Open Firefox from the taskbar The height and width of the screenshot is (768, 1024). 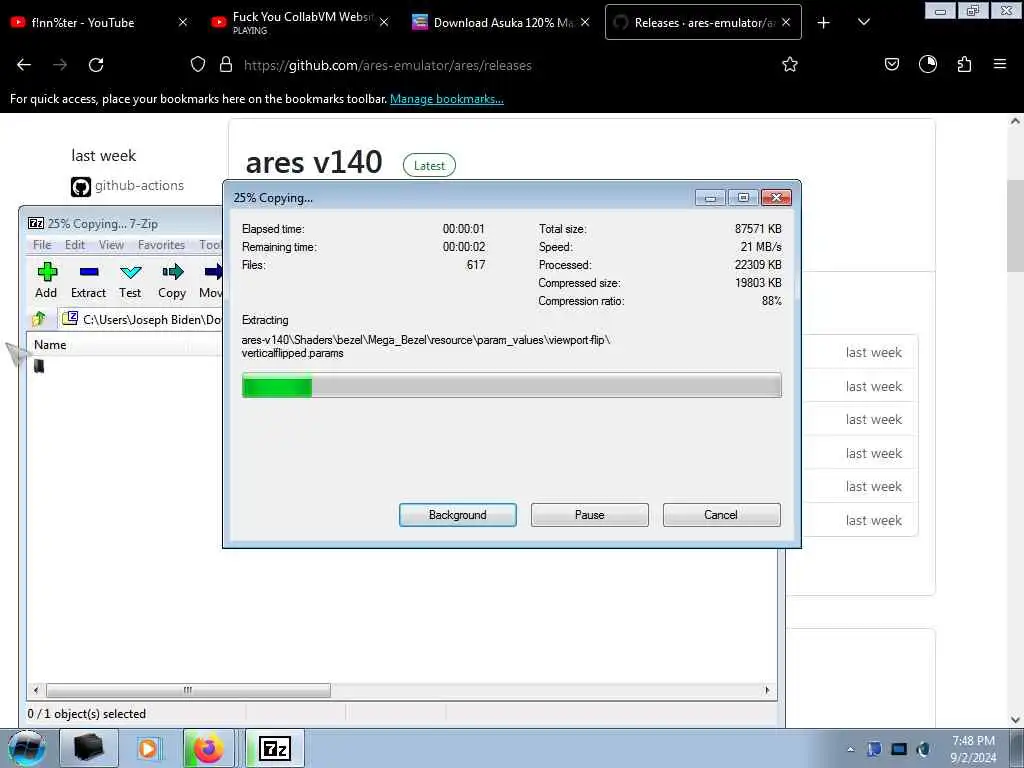pos(208,748)
